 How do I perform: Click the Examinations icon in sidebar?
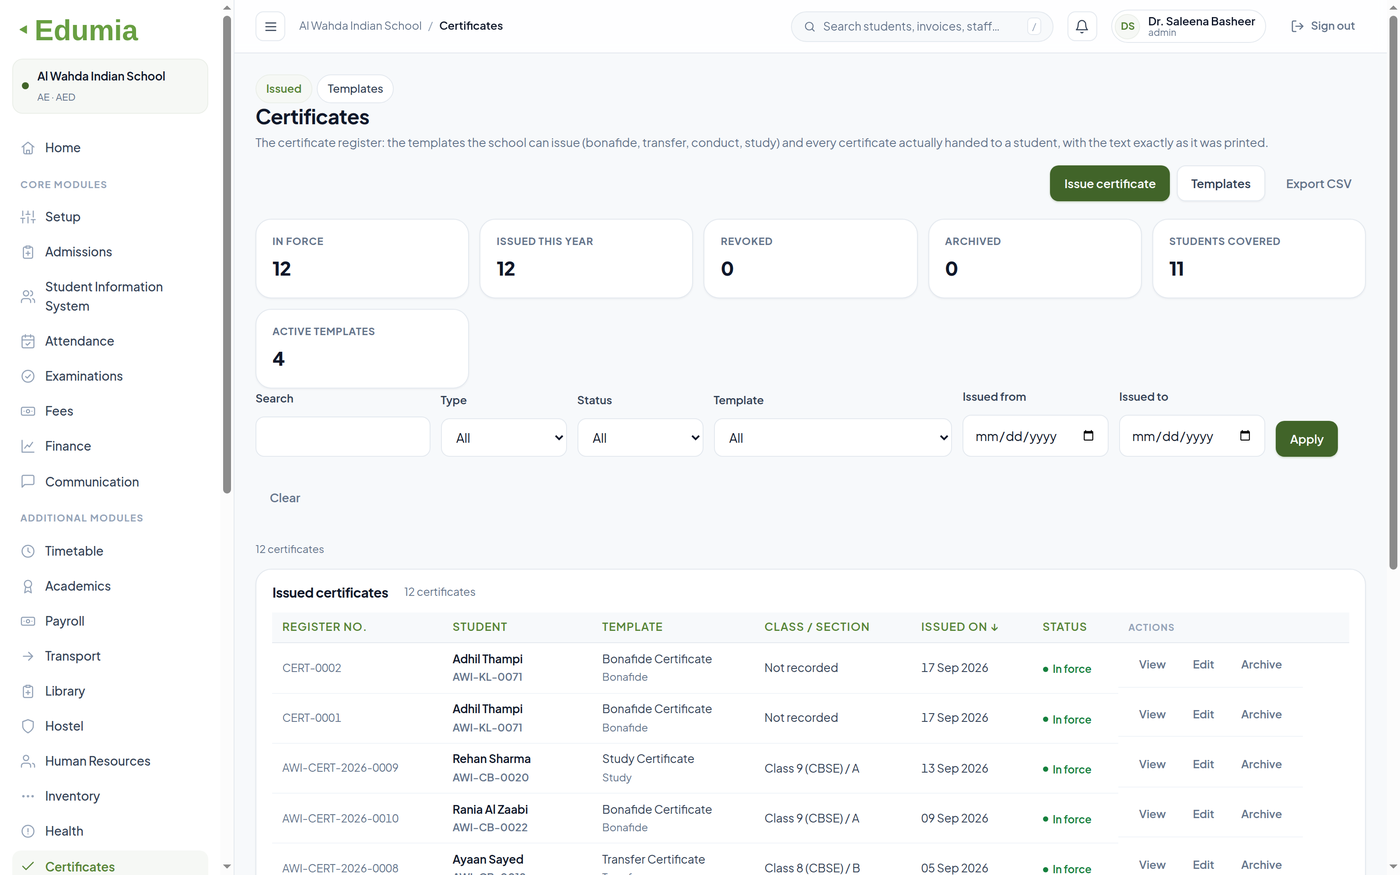coord(28,376)
